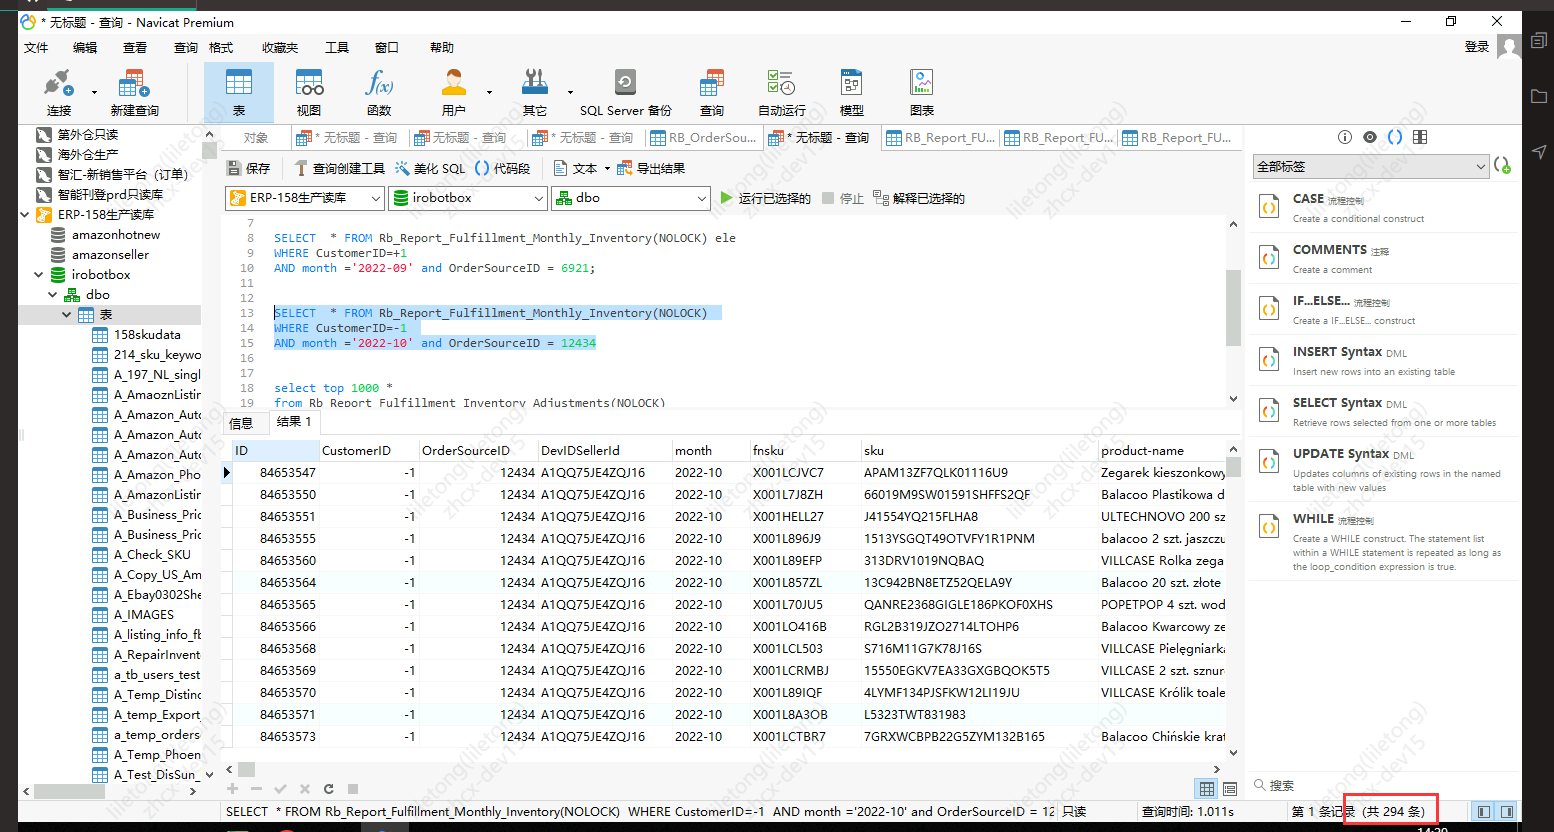Click the grid layout icon in right panel

tap(1420, 137)
